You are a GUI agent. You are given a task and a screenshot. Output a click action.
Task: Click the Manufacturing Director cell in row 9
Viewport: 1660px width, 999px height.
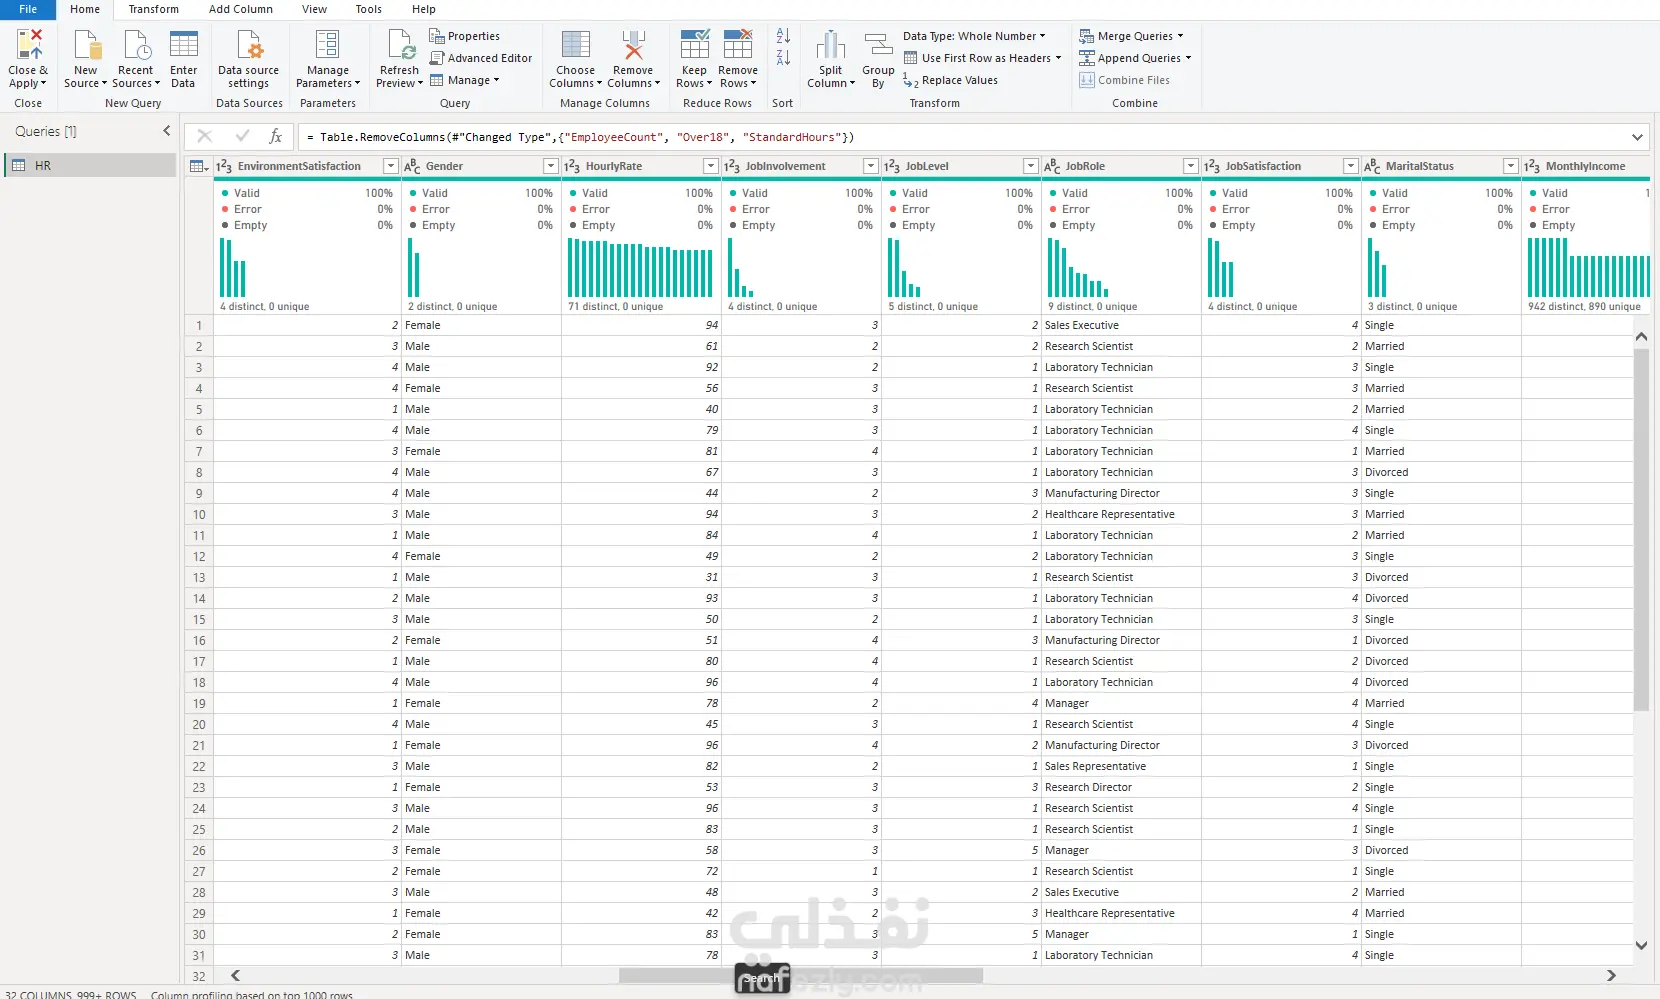point(1121,493)
